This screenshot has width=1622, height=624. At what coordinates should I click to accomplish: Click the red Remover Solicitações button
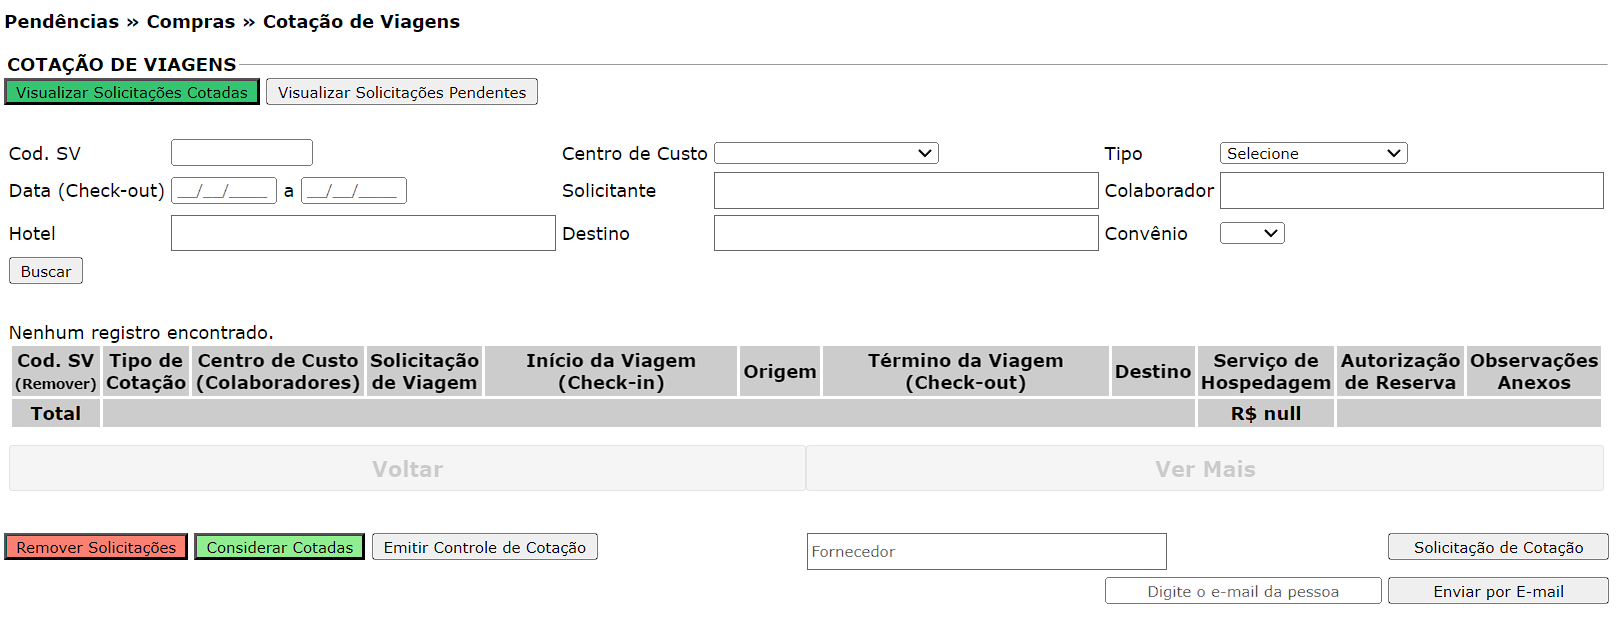[x=96, y=547]
